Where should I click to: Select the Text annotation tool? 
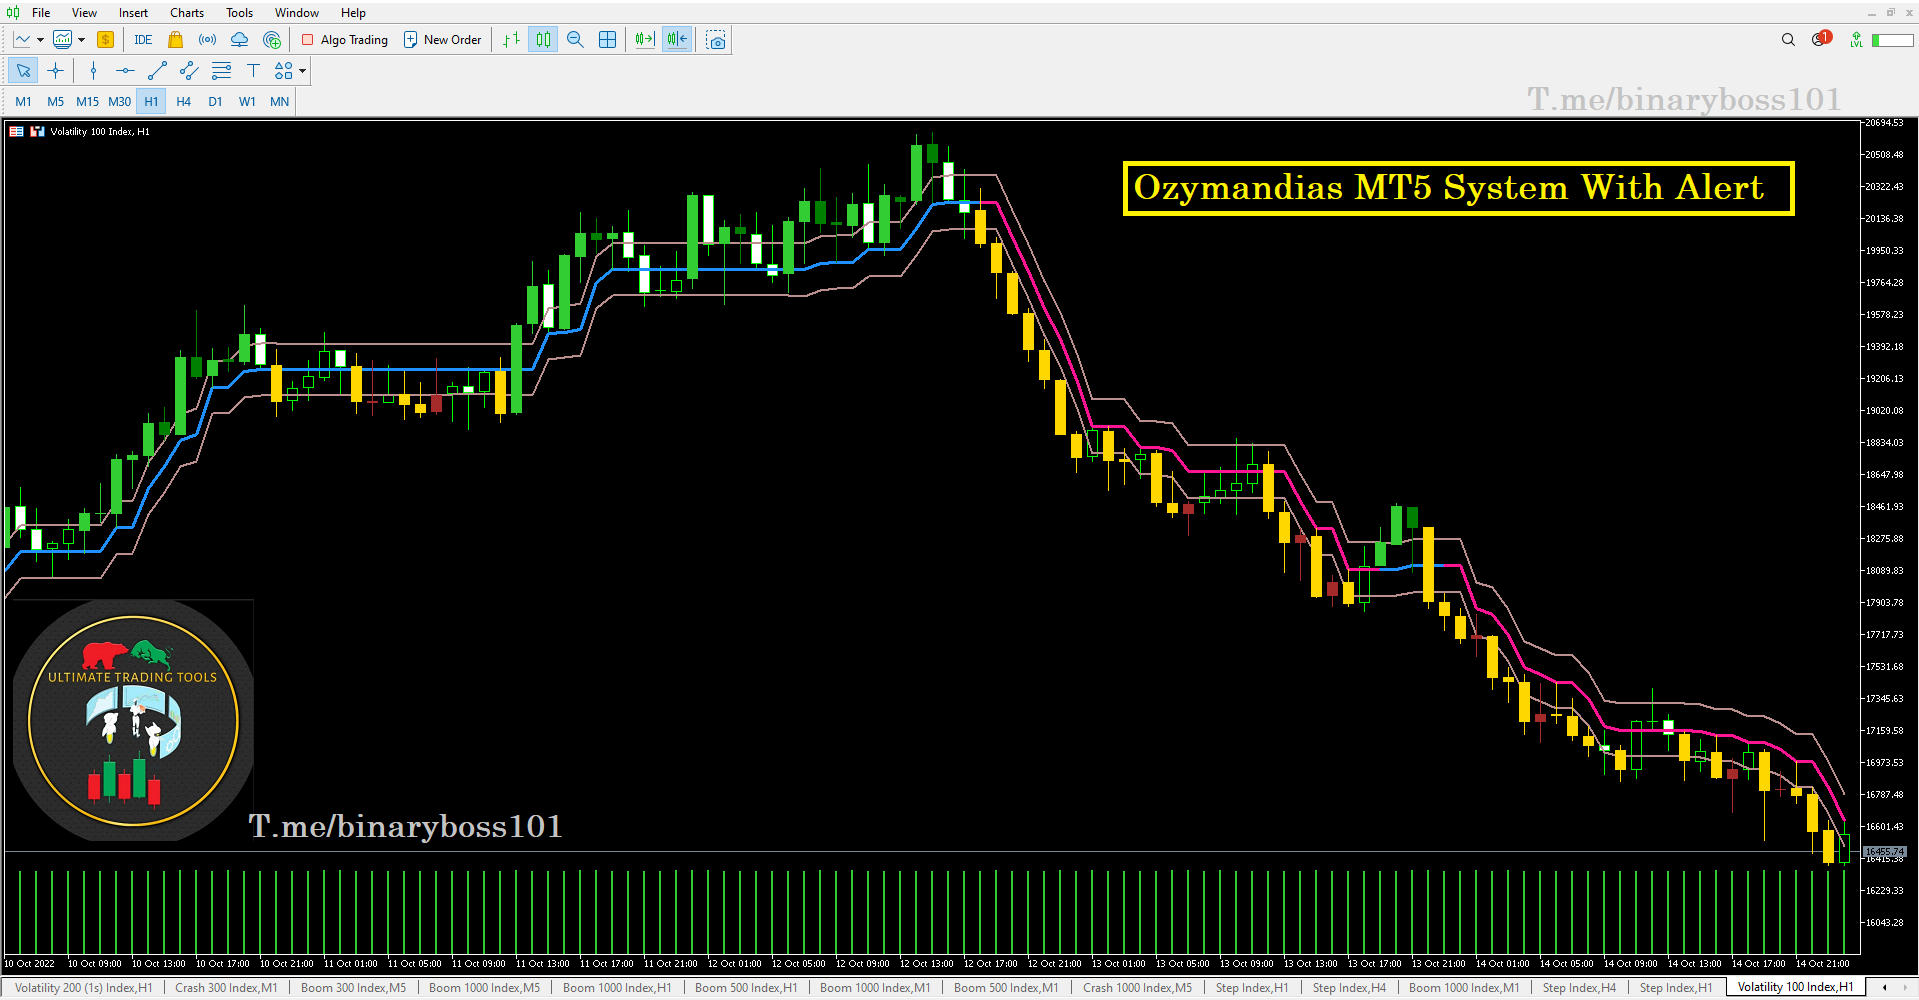253,71
